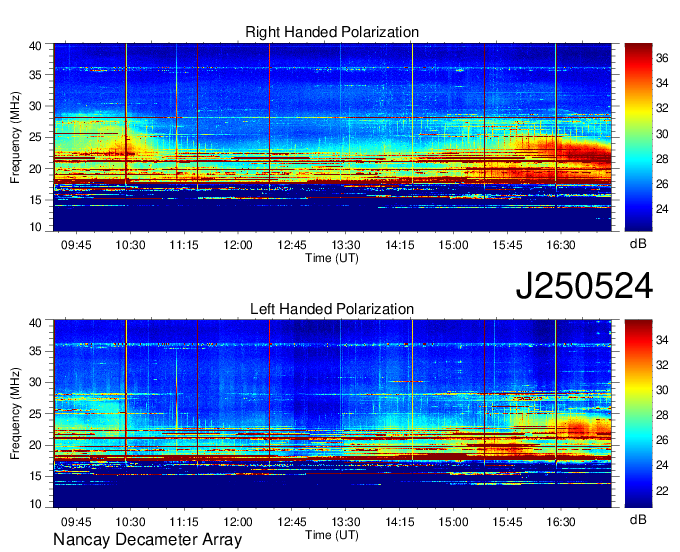Click the left-handed plot's dB color bar
The width and height of the screenshot is (680, 552).
click(x=638, y=414)
